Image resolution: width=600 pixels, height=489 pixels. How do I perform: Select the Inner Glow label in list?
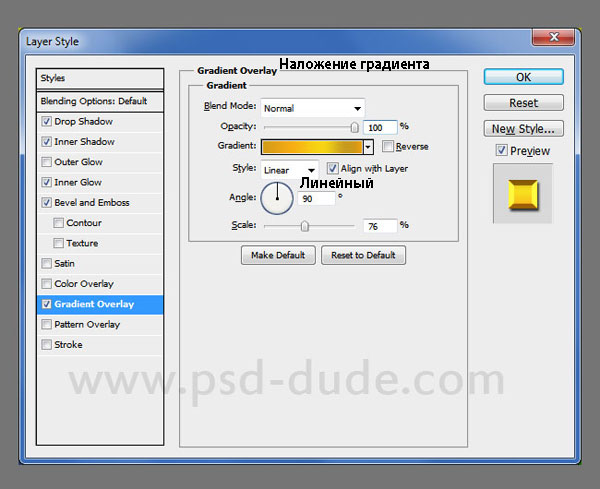coord(78,183)
